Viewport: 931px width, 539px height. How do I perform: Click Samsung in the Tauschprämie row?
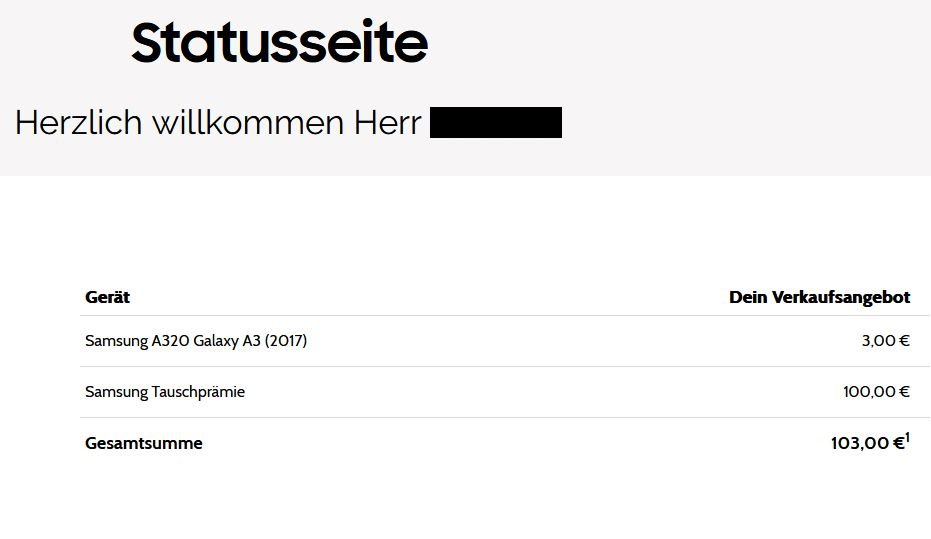[116, 392]
